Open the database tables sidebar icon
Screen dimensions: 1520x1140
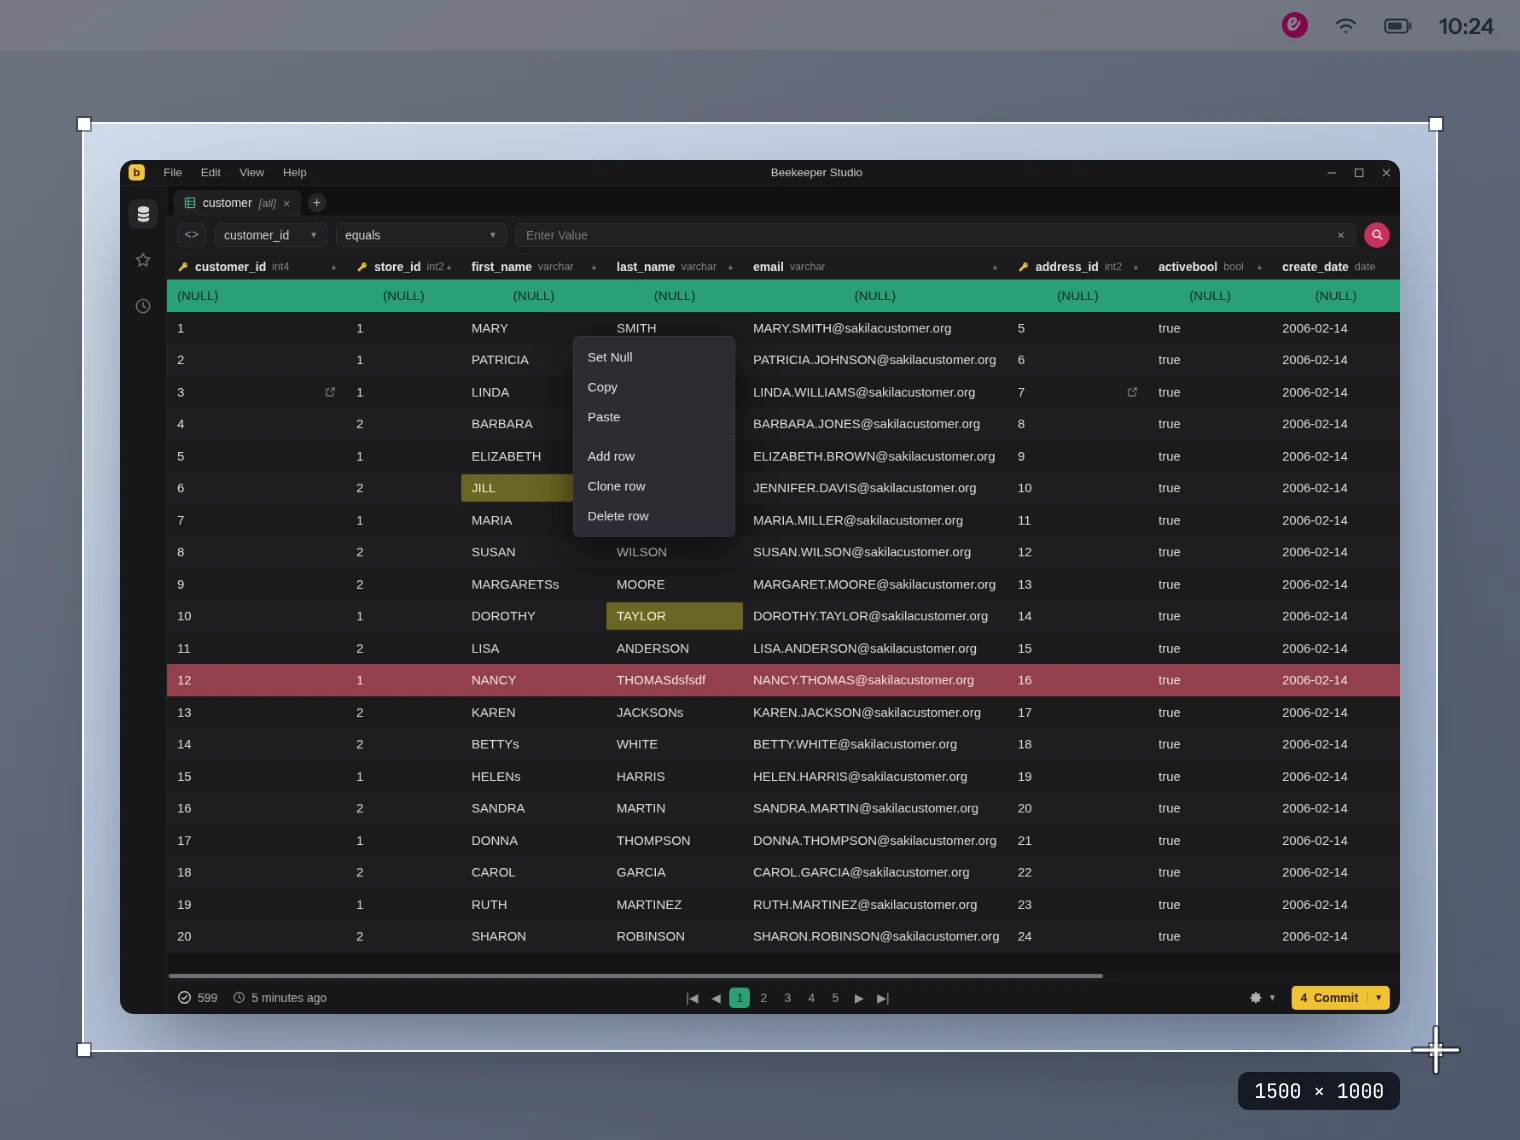point(143,214)
